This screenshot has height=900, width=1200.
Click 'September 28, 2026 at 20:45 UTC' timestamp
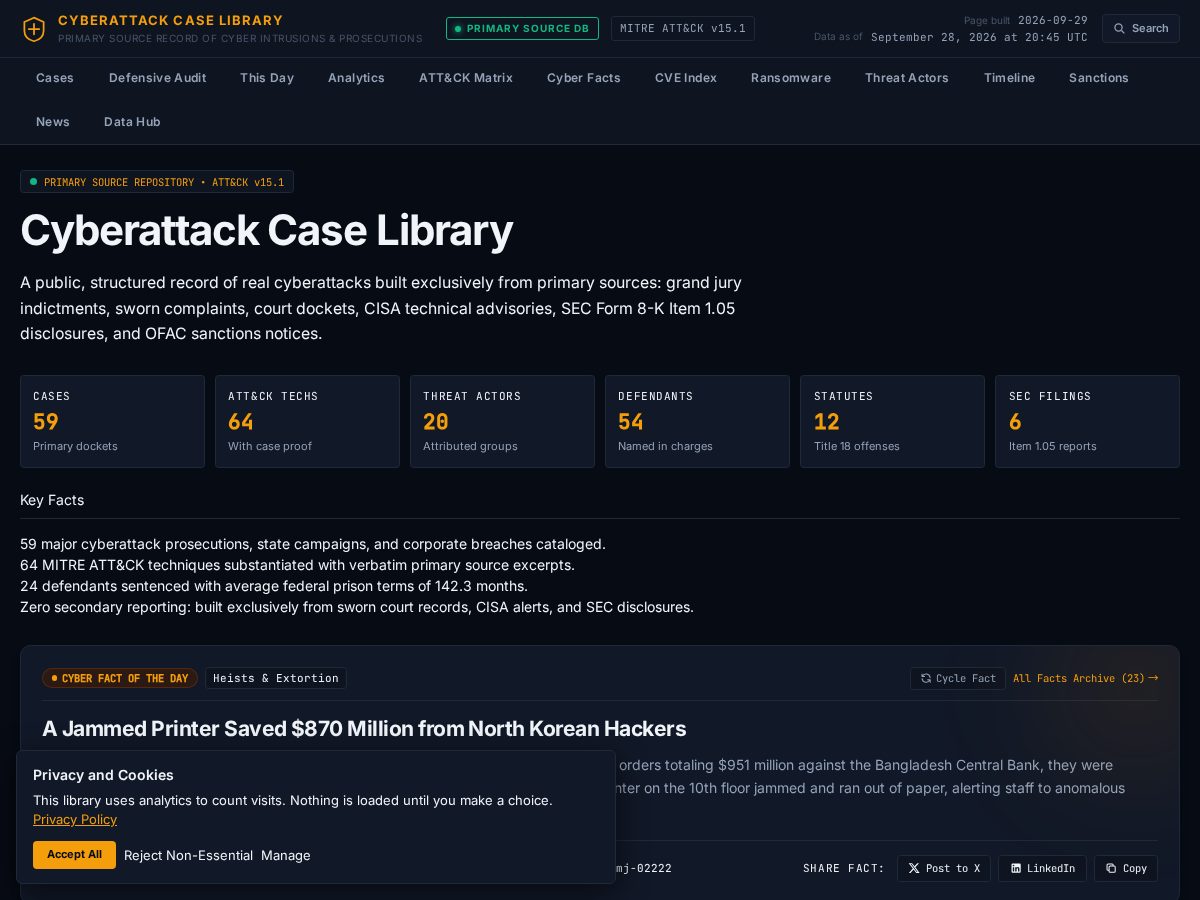click(979, 37)
